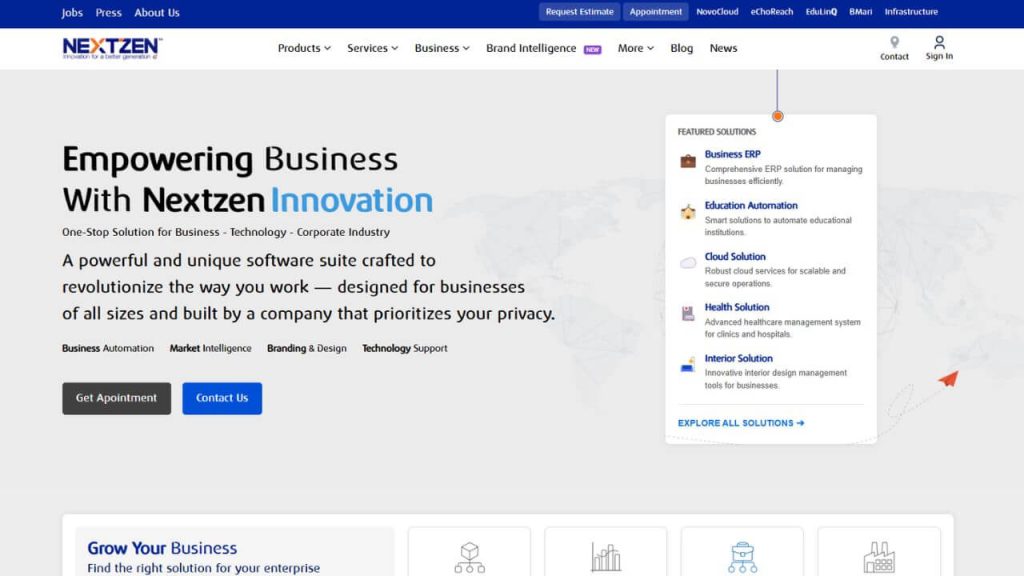
Task: Click the Nextzen logo
Action: coord(112,48)
